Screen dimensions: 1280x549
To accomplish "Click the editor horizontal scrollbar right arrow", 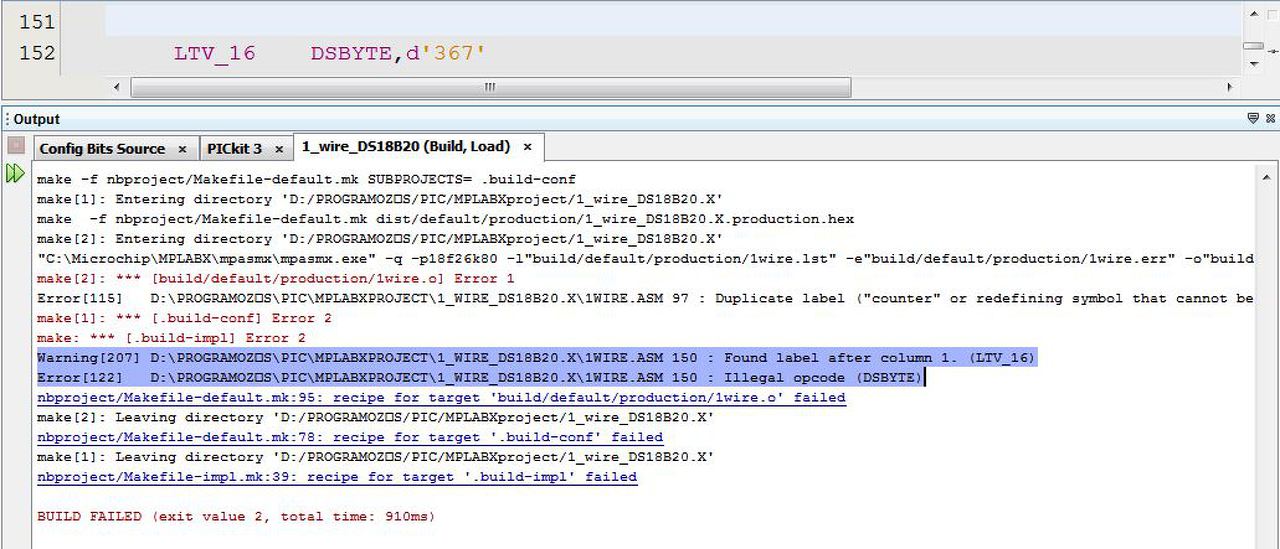I will [1229, 87].
